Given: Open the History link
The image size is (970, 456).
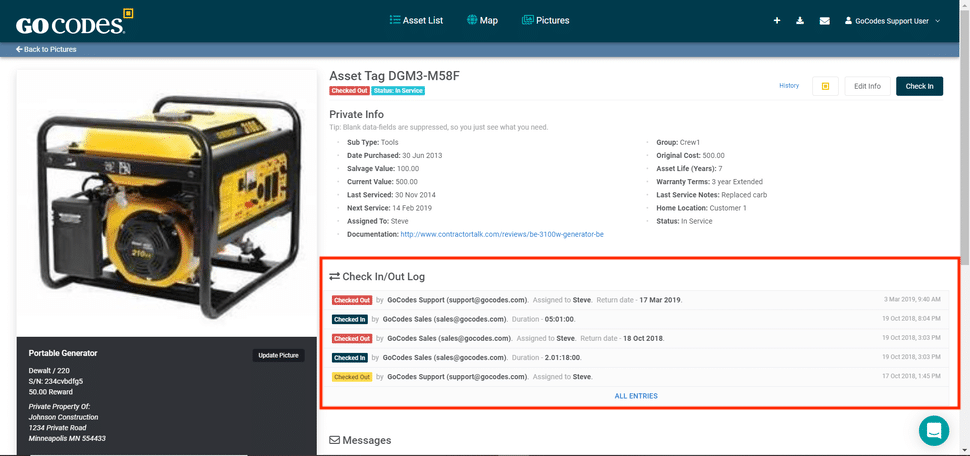Looking at the screenshot, I should tap(789, 86).
